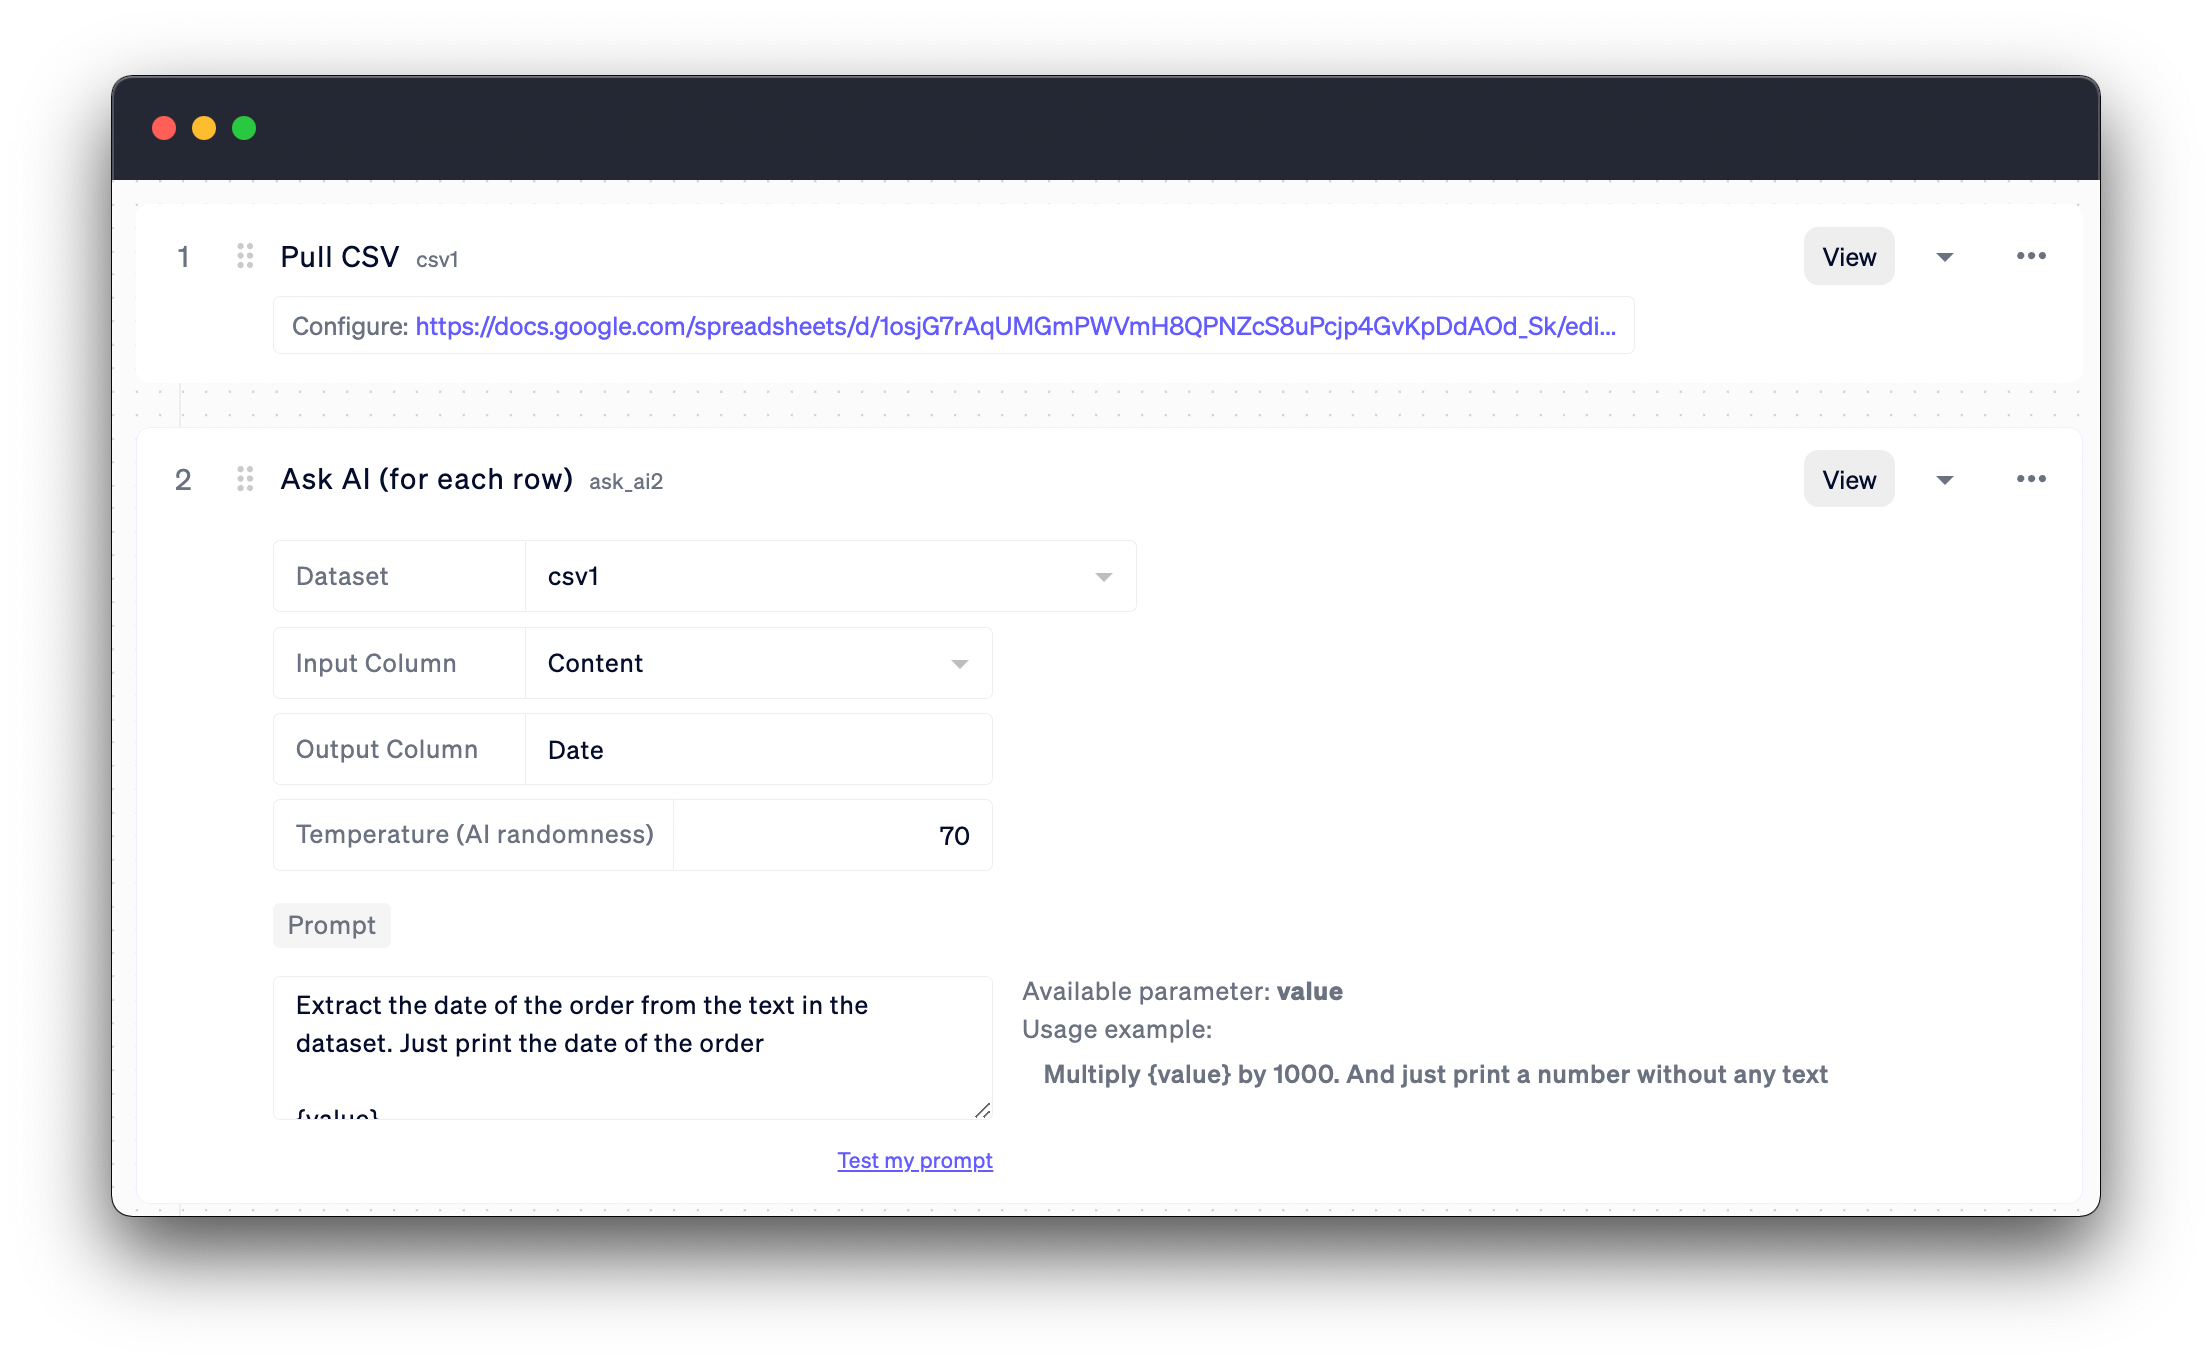Select the Prompt tab label

coord(332,926)
